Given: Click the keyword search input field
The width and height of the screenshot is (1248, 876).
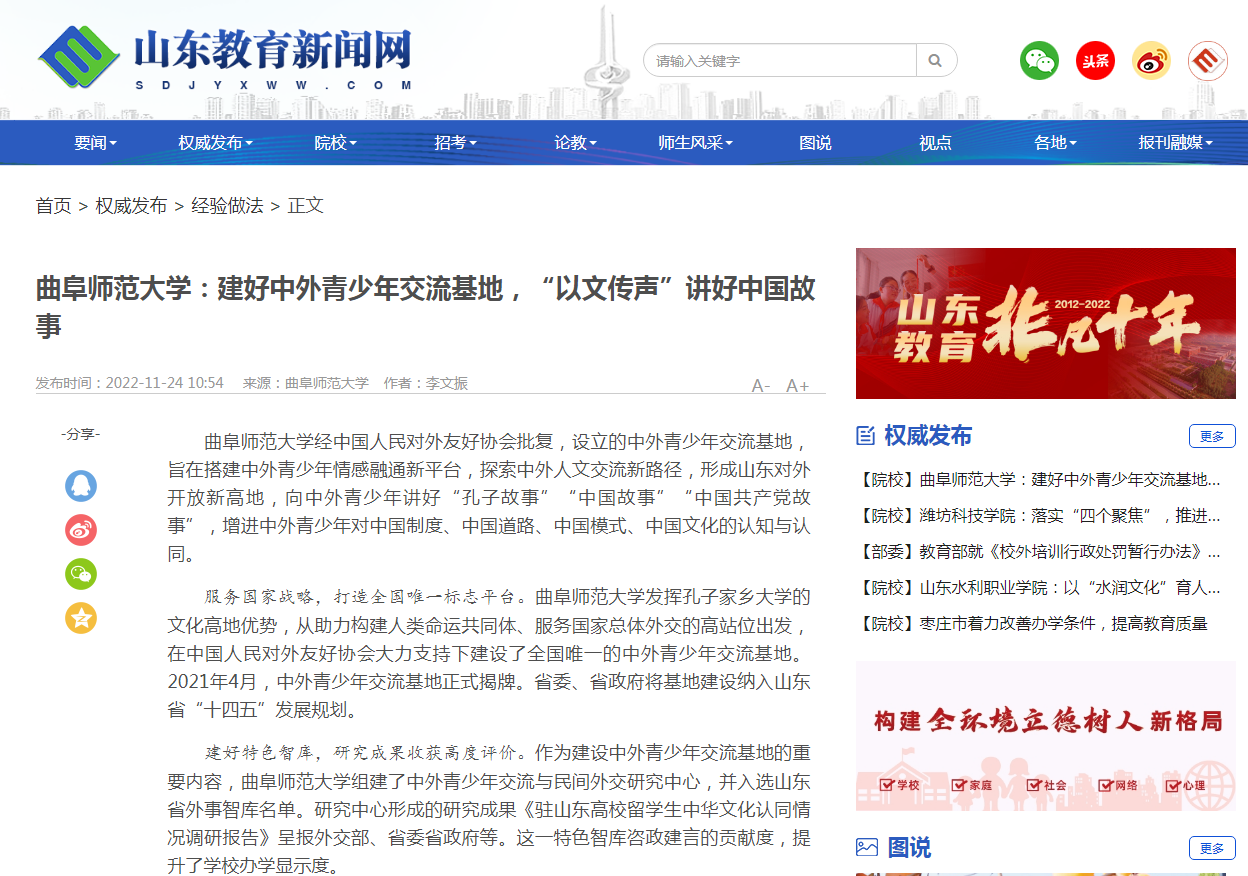Looking at the screenshot, I should tap(780, 61).
